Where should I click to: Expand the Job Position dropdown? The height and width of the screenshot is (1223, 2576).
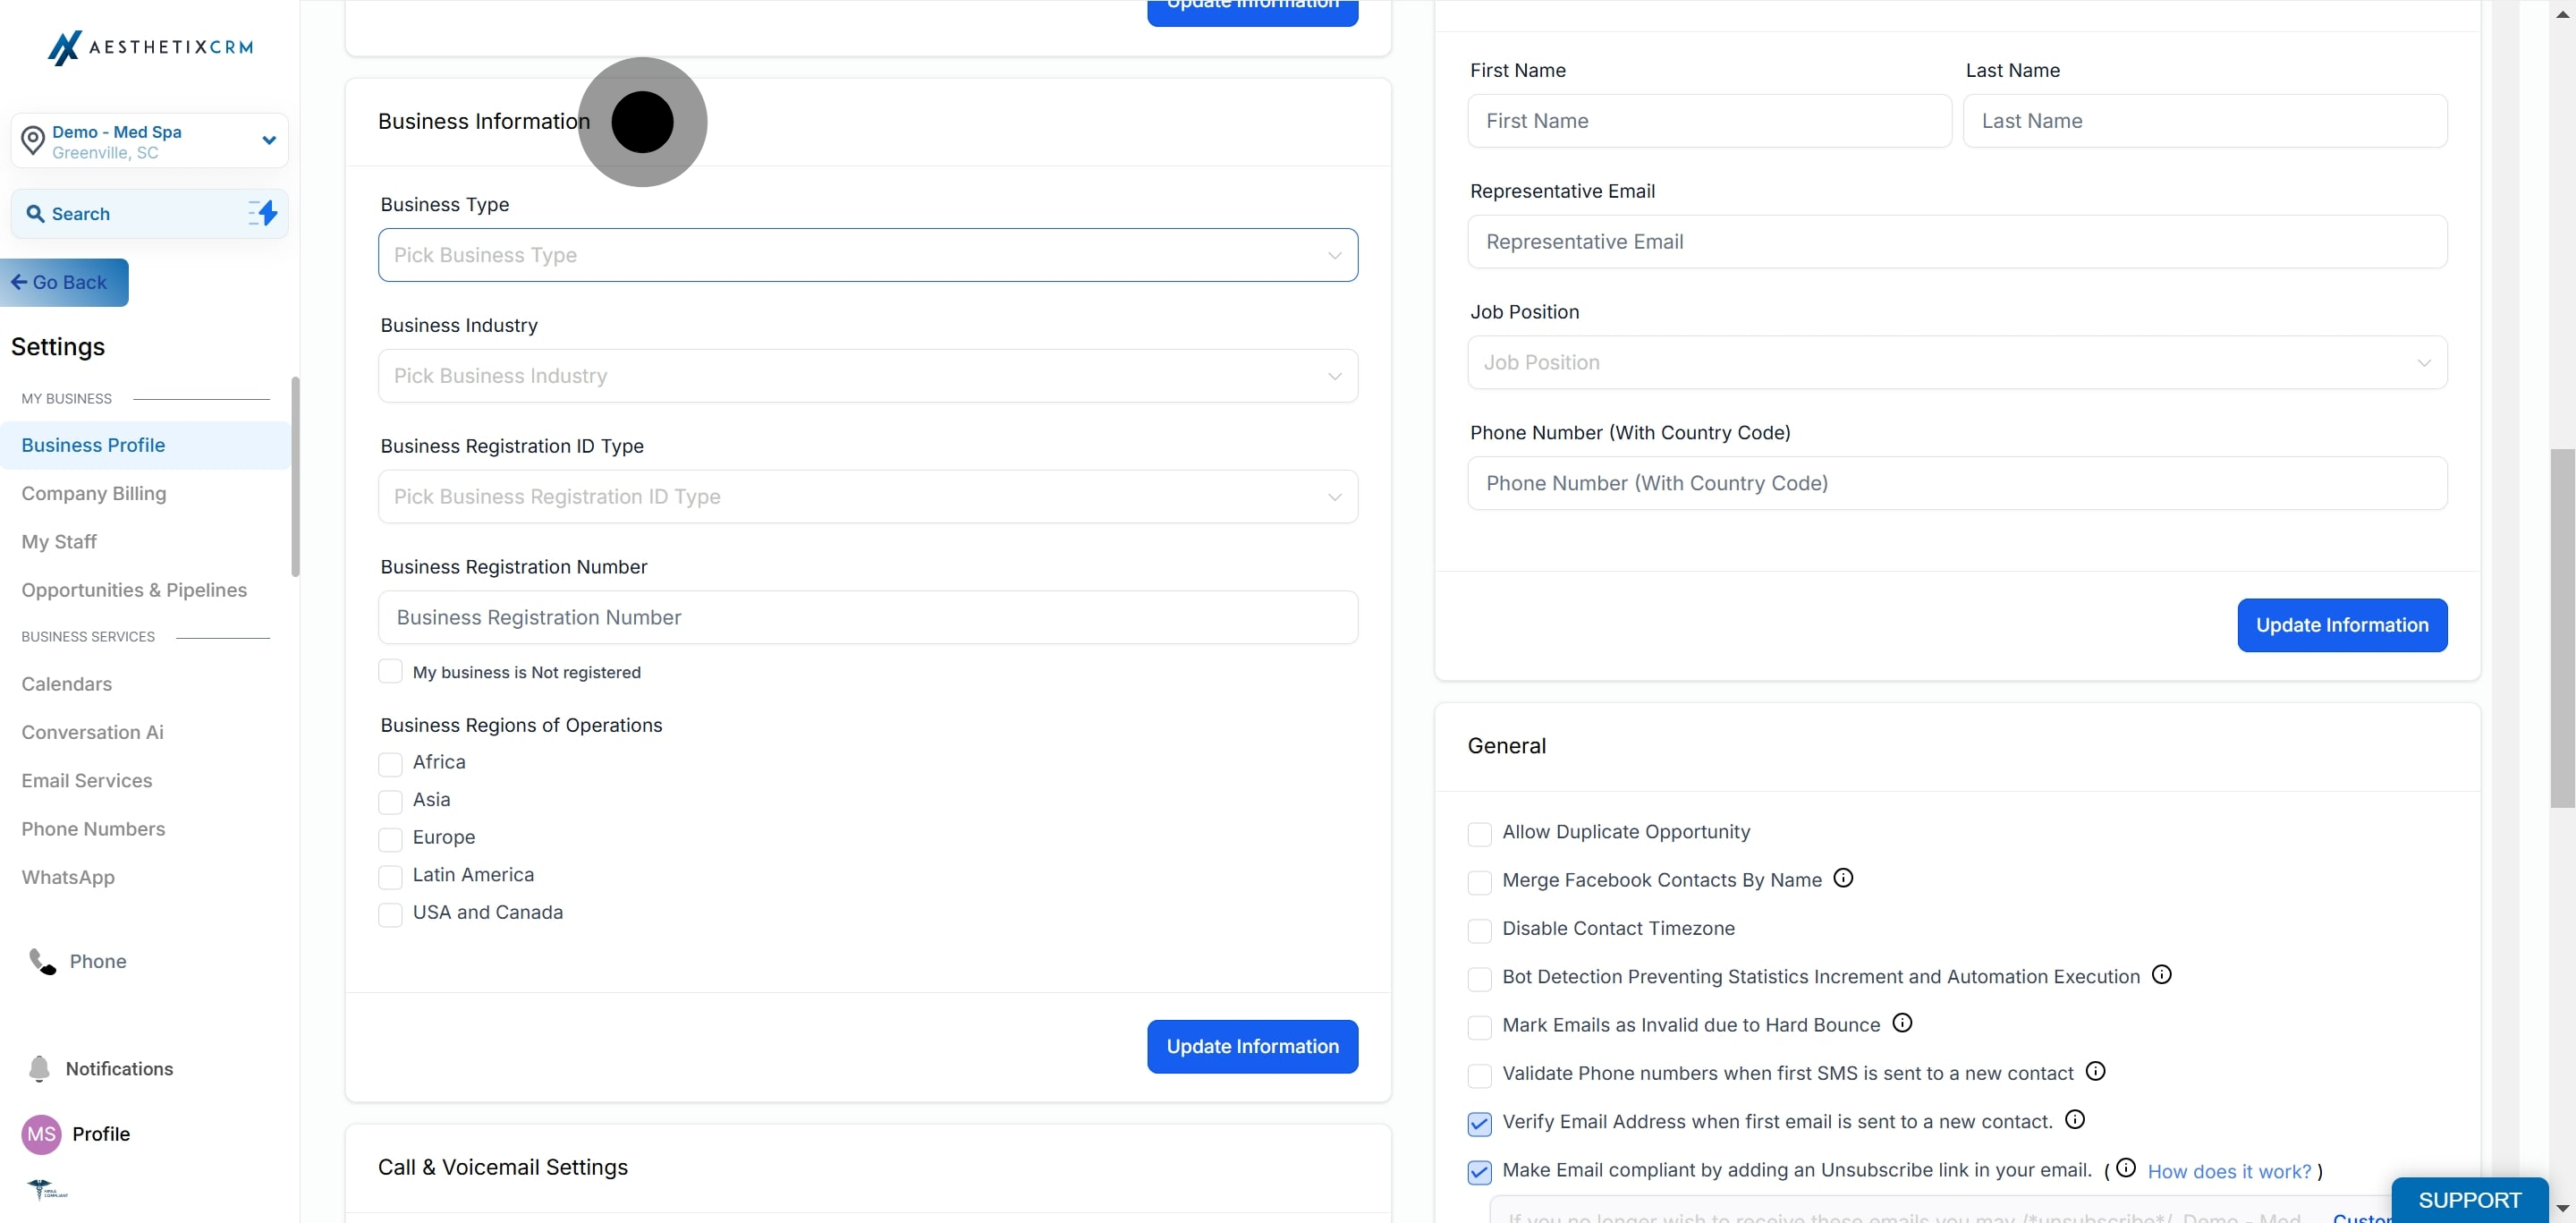(x=1956, y=363)
